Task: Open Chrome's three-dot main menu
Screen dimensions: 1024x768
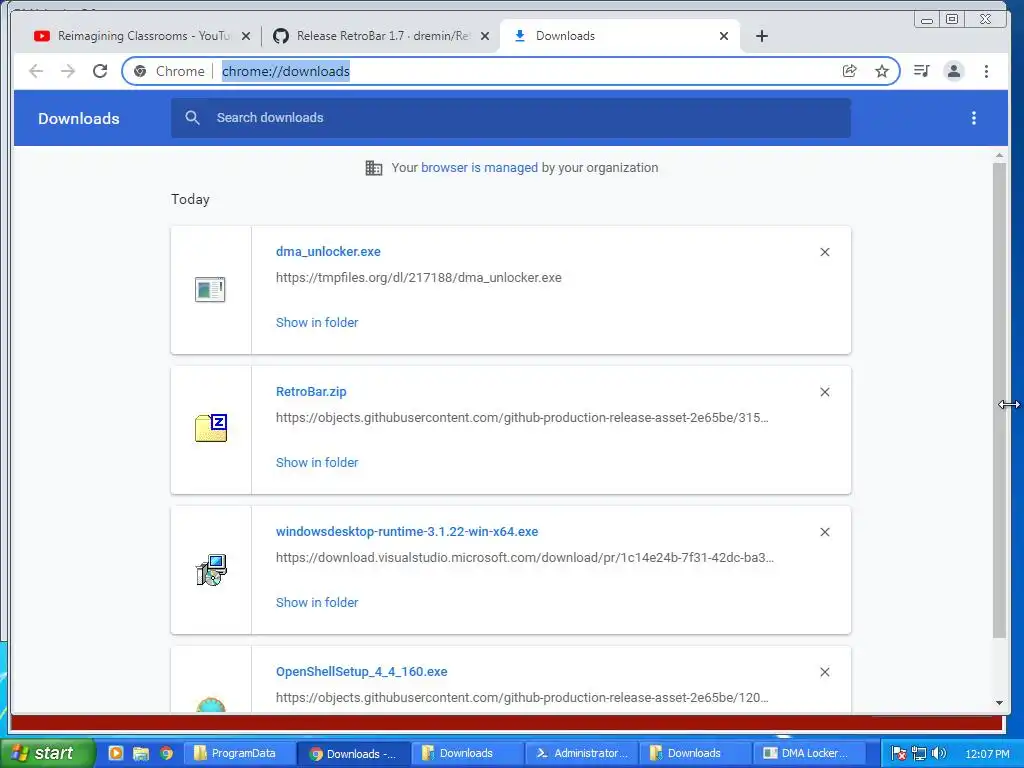Action: 986,71
